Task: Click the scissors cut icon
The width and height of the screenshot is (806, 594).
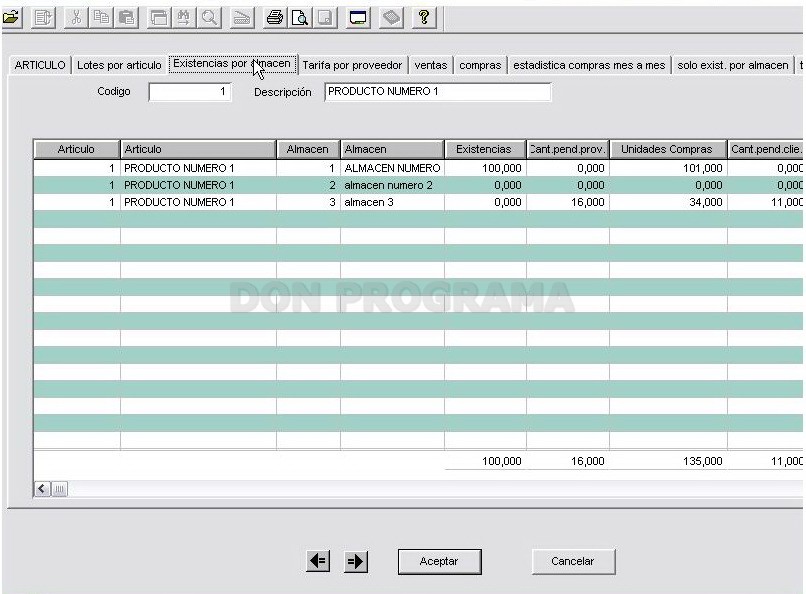Action: (76, 18)
